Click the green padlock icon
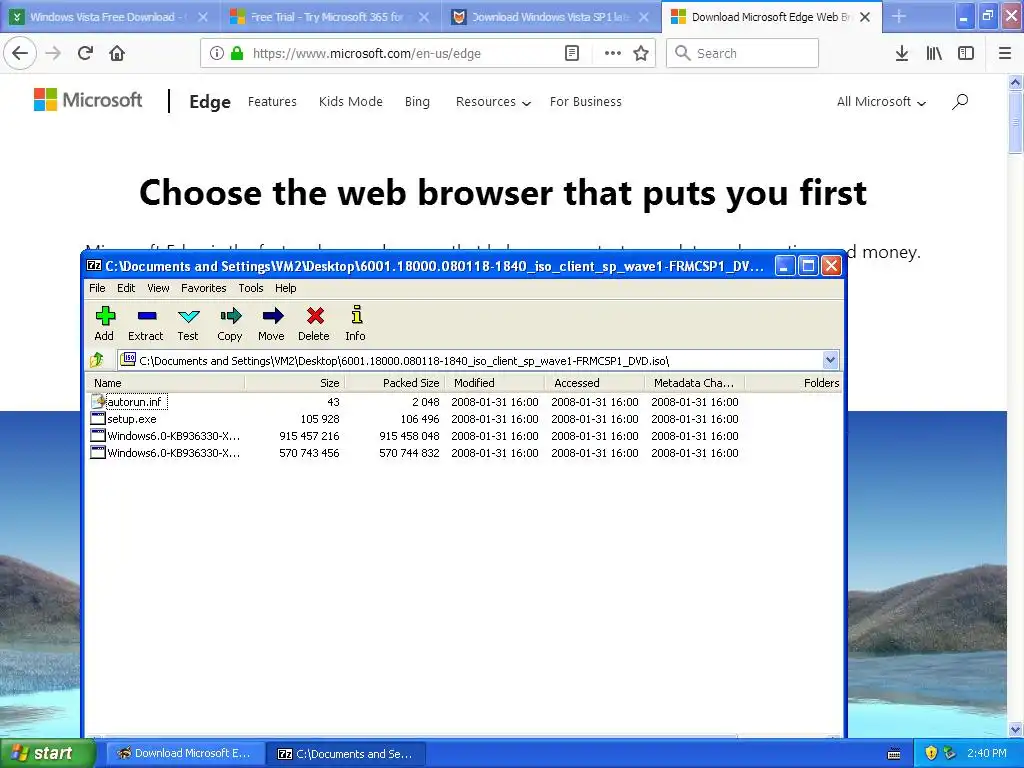Viewport: 1024px width, 768px height. 238,54
